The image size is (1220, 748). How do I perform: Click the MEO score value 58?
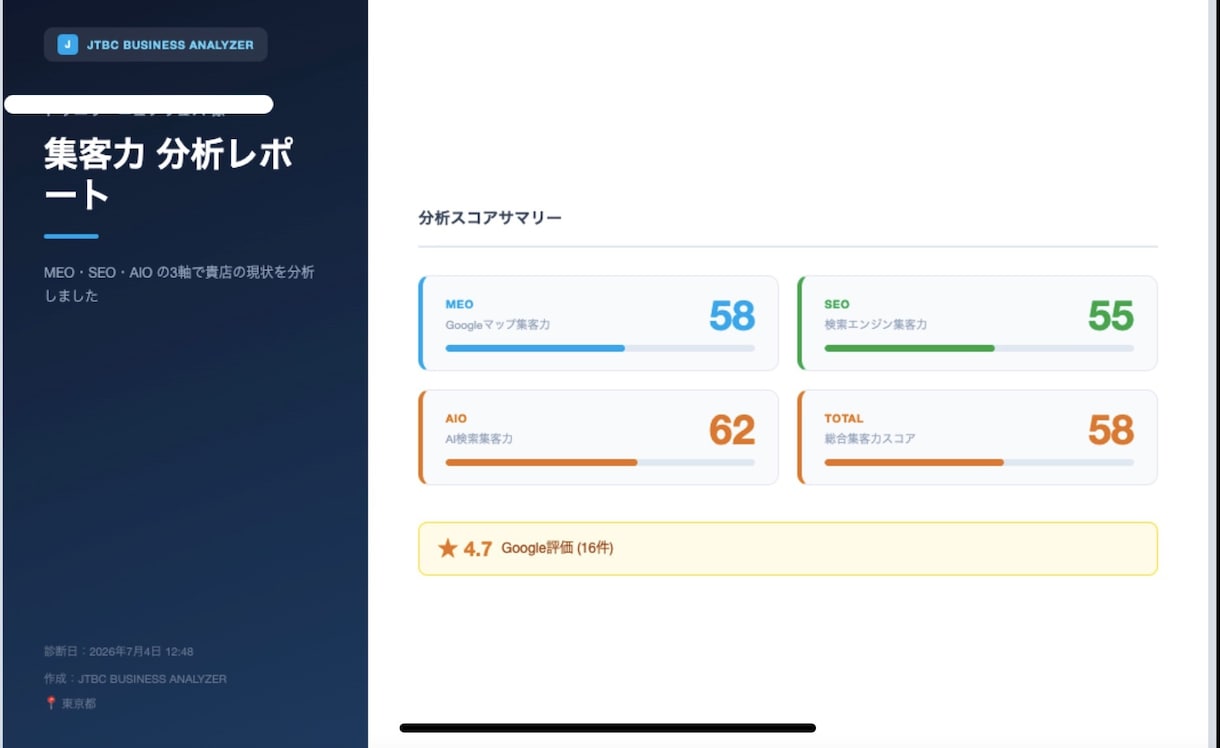(x=732, y=316)
